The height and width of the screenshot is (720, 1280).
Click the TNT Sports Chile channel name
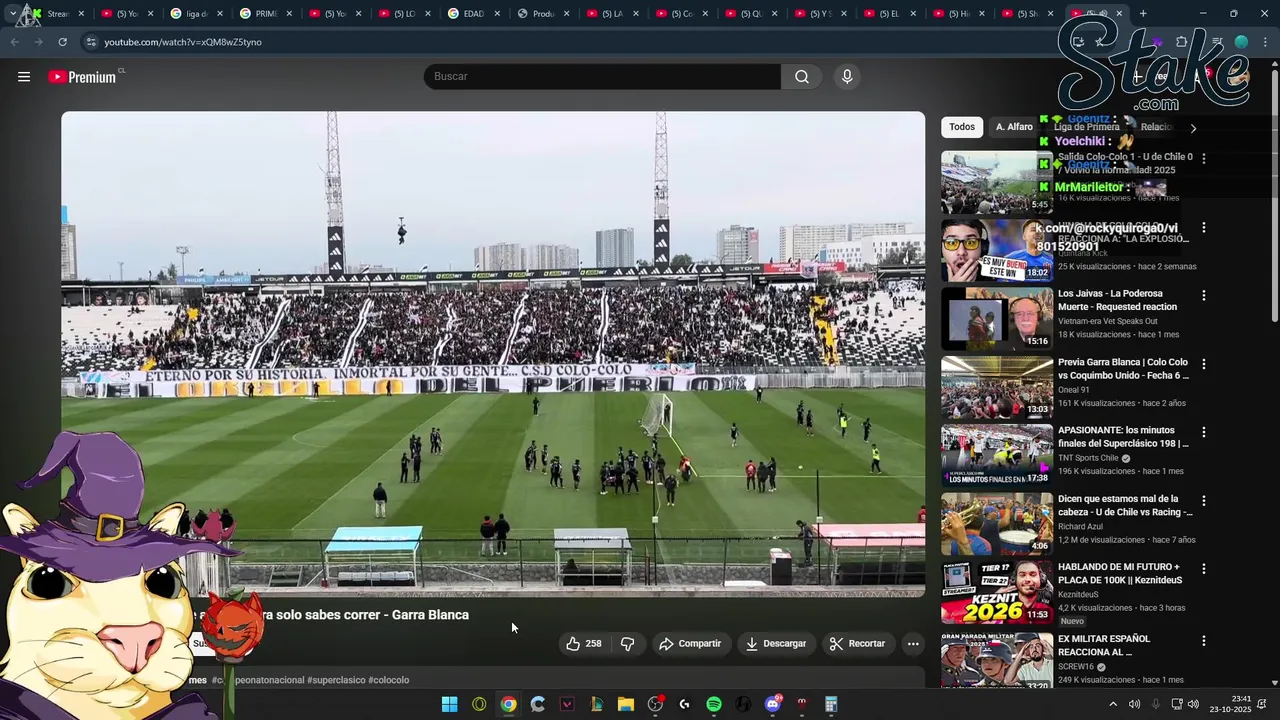point(1088,458)
